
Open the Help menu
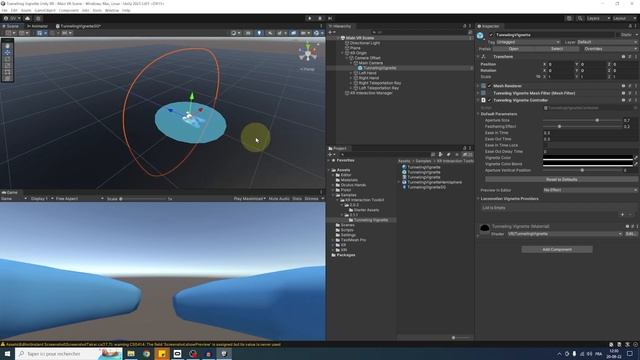tap(127, 10)
